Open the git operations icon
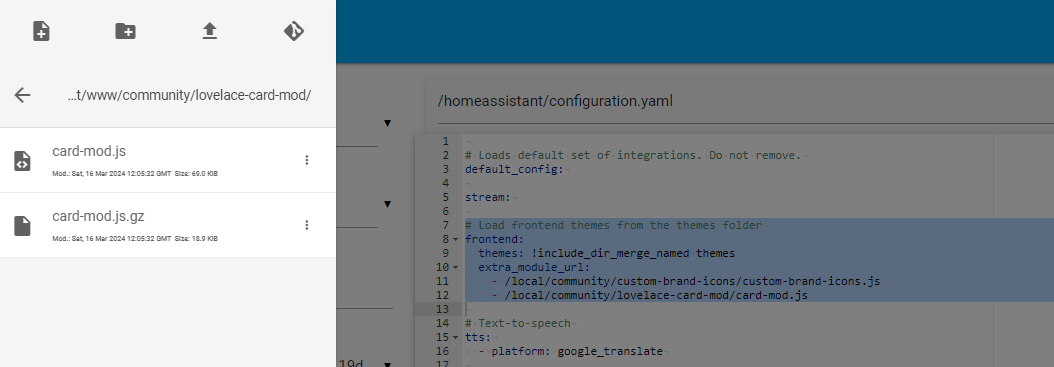 (294, 31)
